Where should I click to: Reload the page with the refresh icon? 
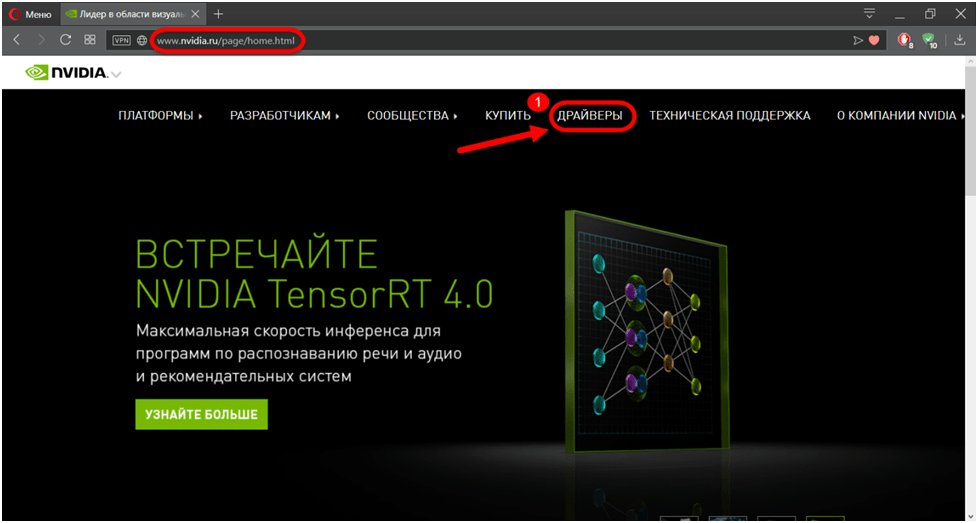65,40
